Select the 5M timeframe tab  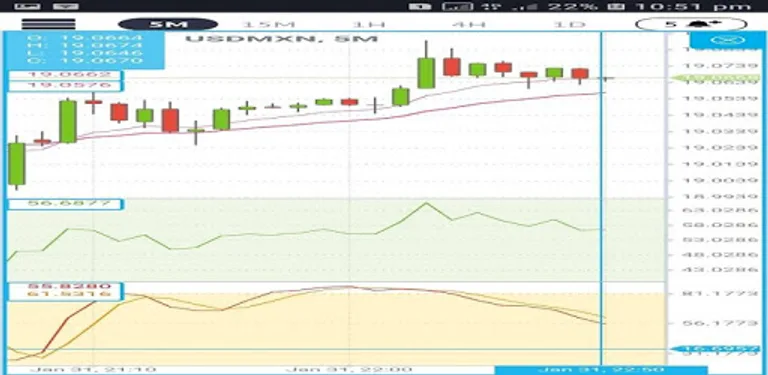(168, 24)
